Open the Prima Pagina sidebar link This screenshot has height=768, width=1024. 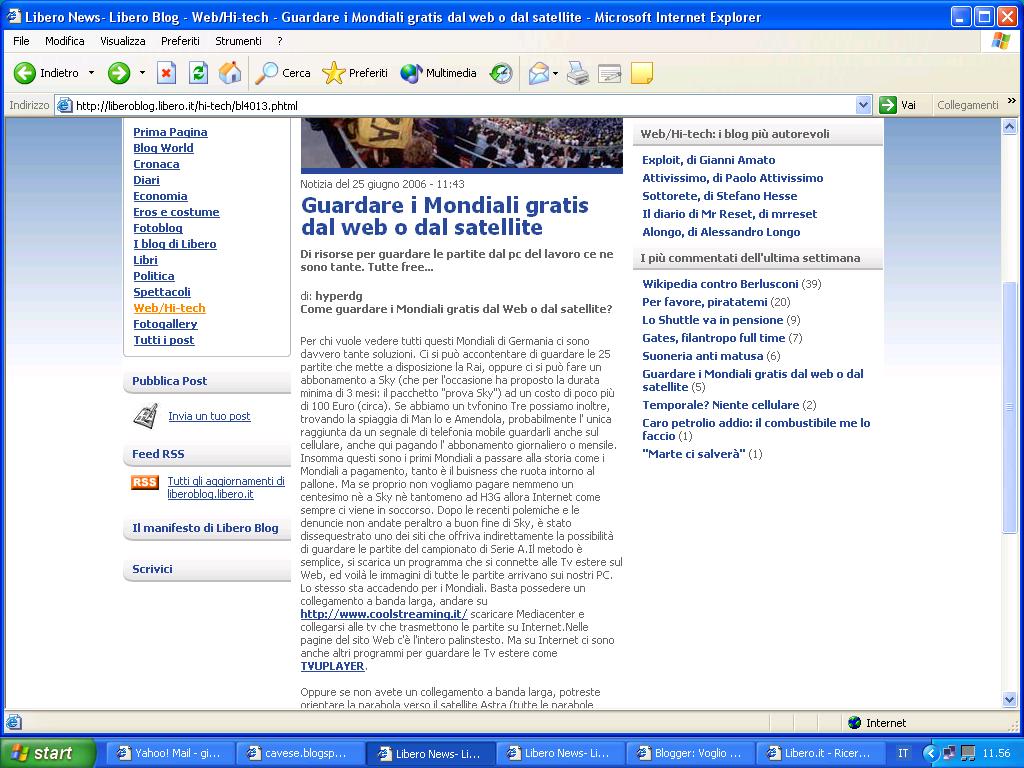170,132
